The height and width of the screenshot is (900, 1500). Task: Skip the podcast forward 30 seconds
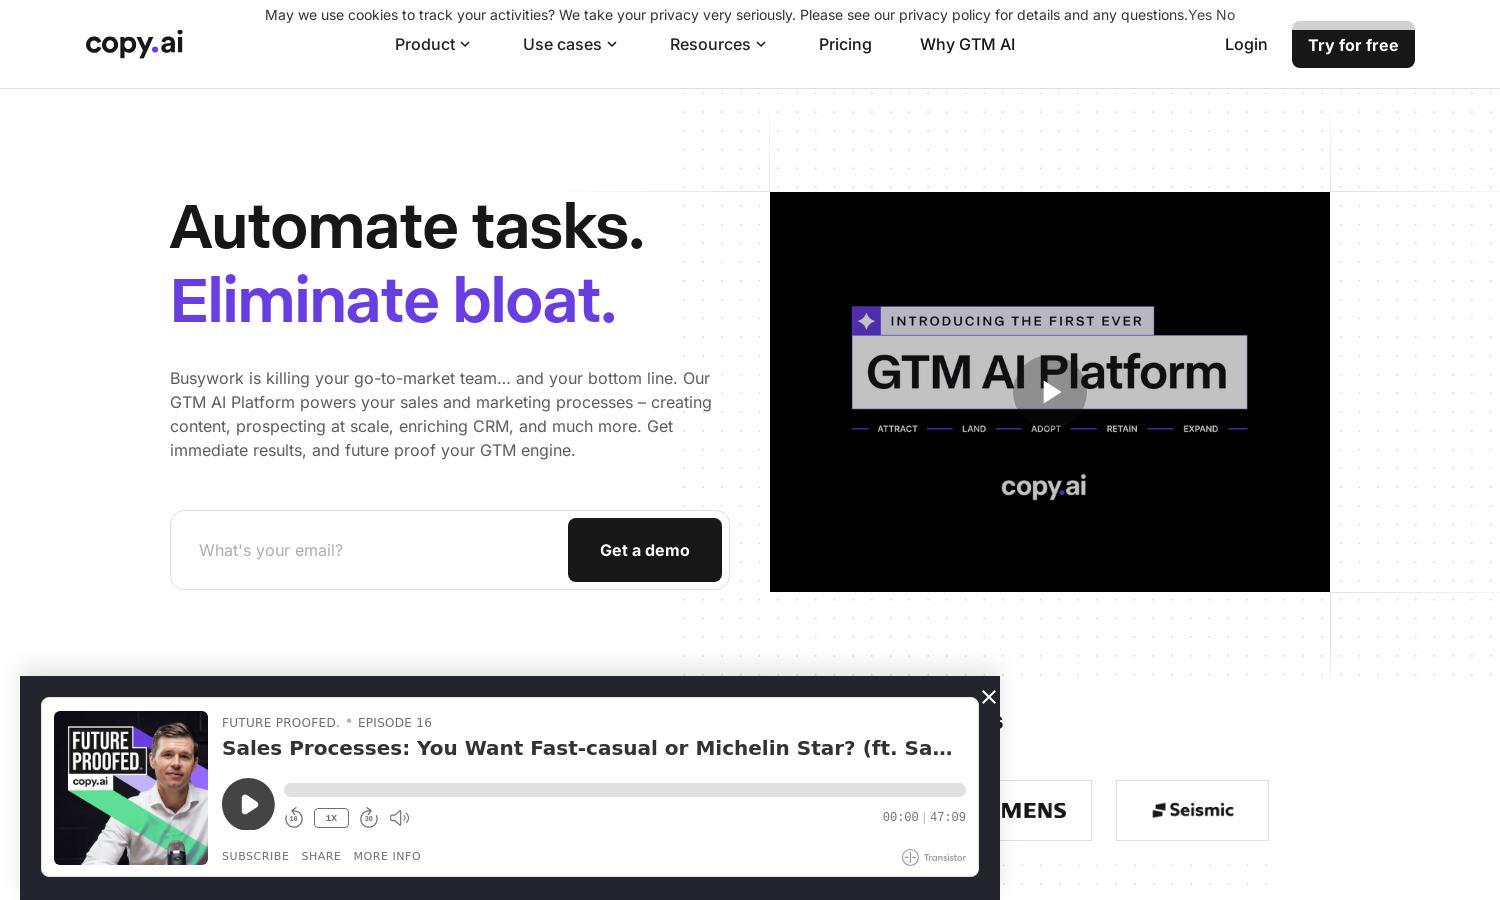click(369, 818)
